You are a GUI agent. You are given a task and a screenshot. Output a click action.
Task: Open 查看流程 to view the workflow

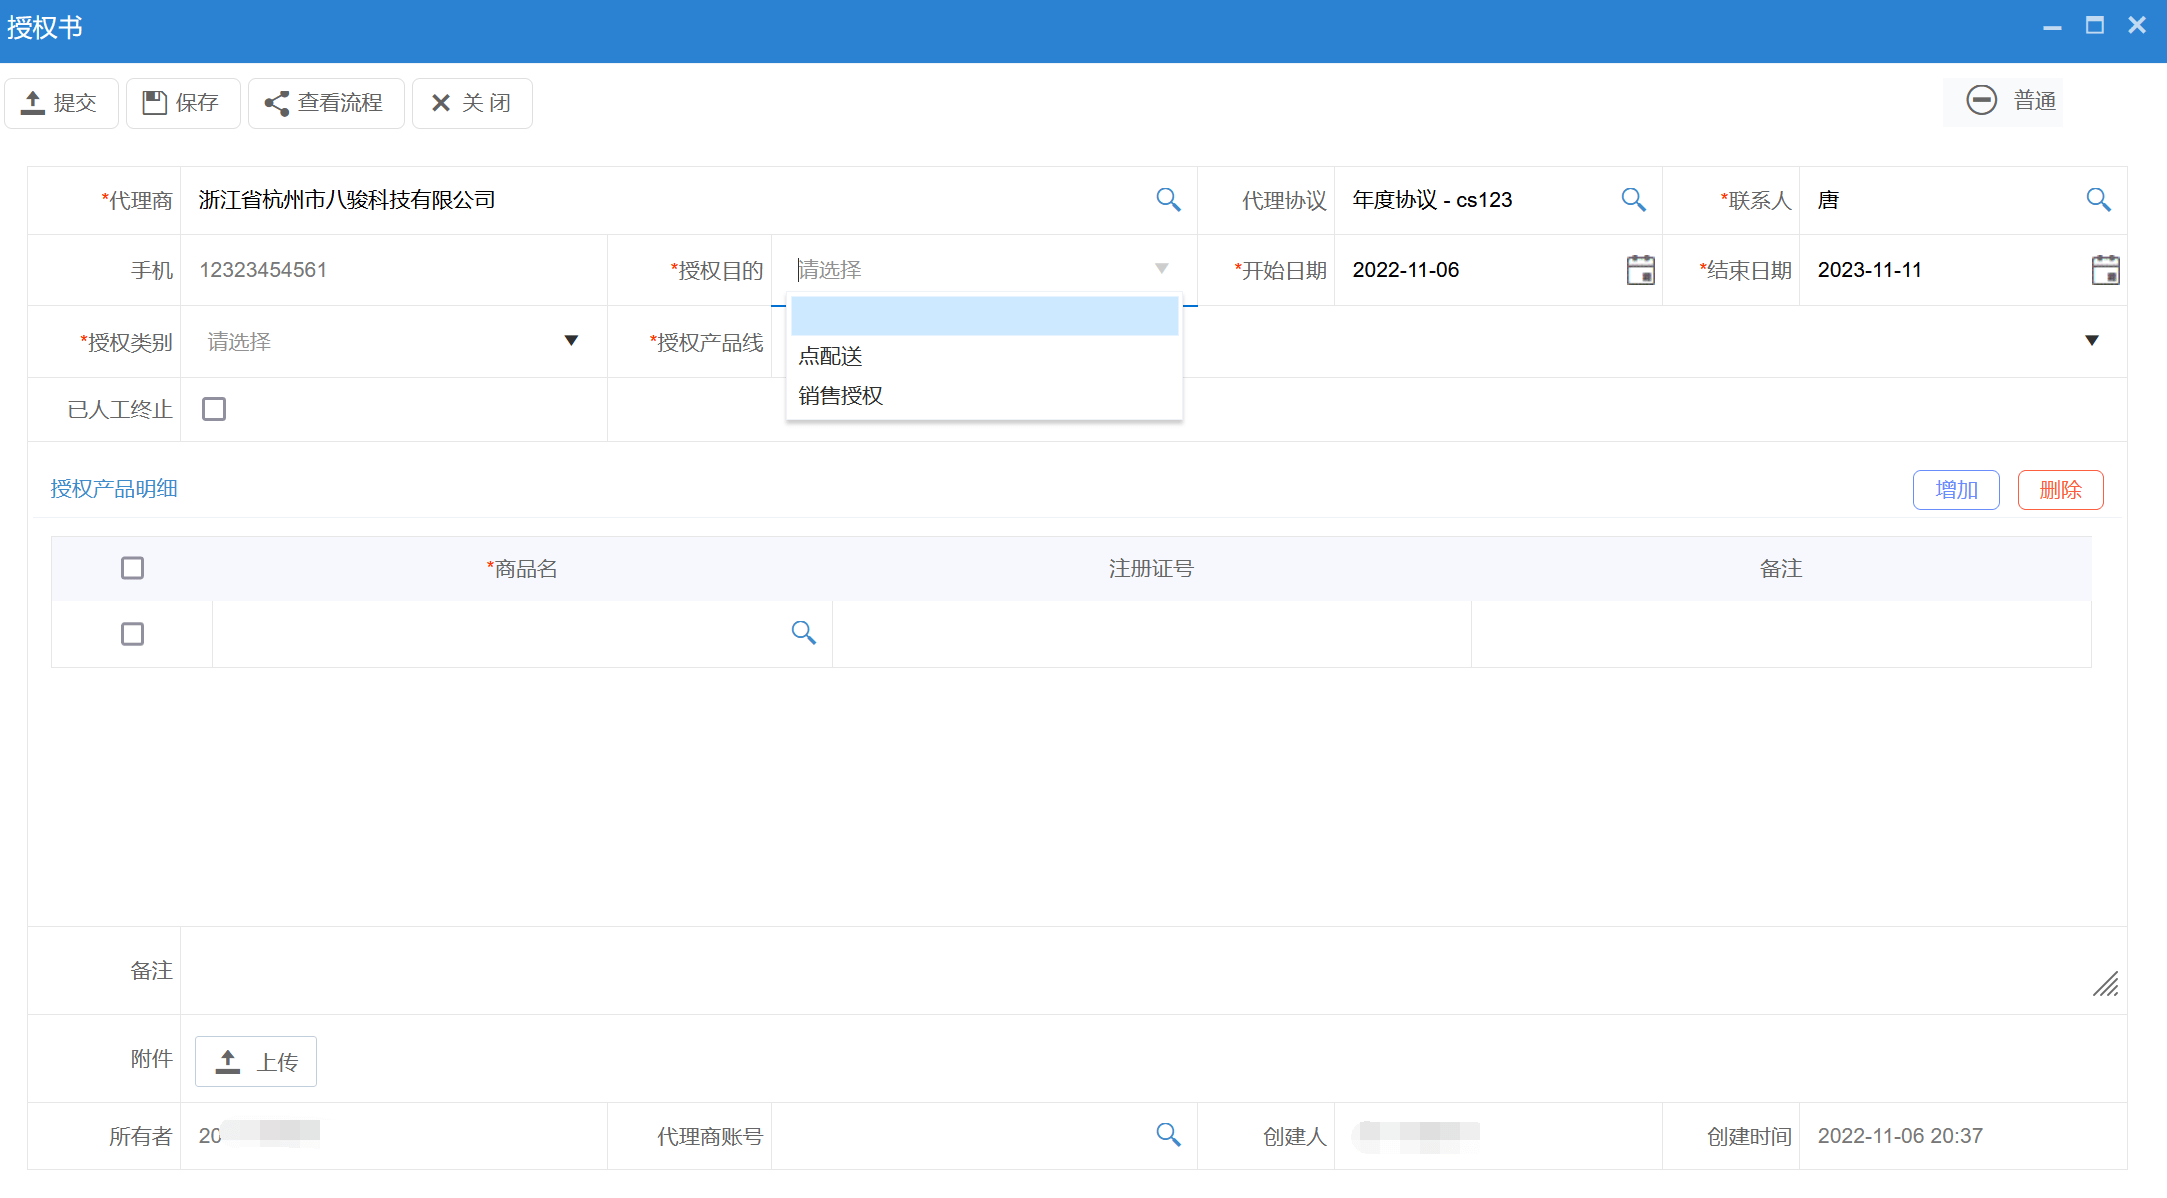(326, 102)
